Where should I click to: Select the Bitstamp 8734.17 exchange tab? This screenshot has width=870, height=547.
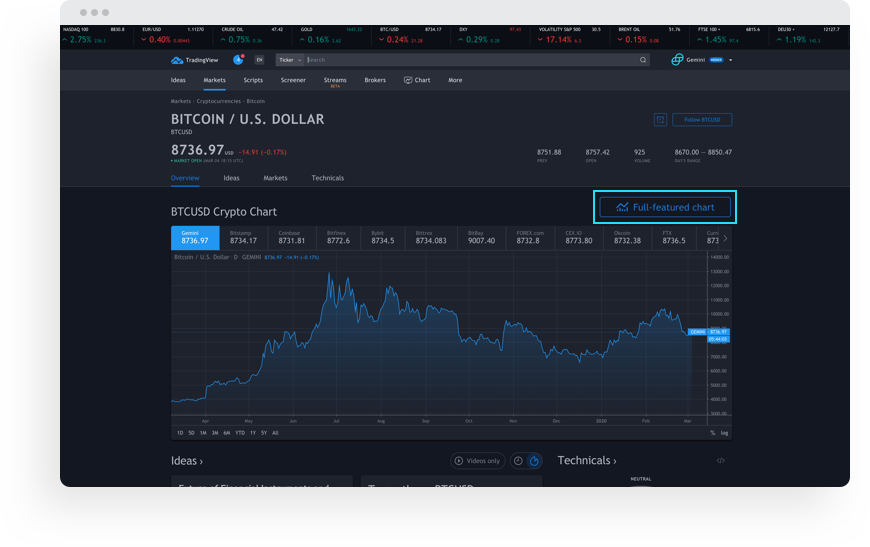point(244,238)
